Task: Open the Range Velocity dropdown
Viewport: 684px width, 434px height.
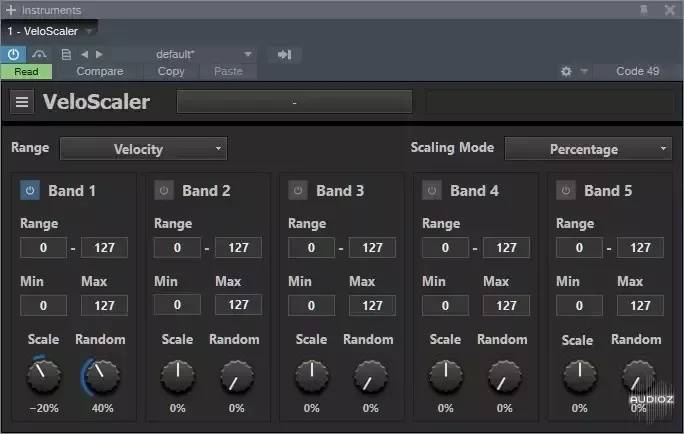Action: coord(144,149)
